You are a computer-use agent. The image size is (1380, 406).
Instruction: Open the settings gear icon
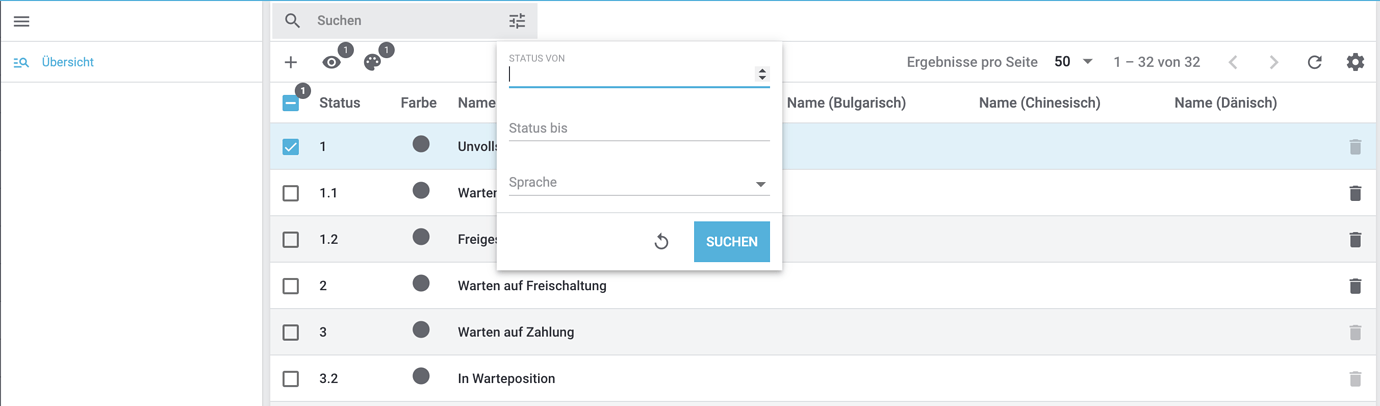tap(1355, 62)
